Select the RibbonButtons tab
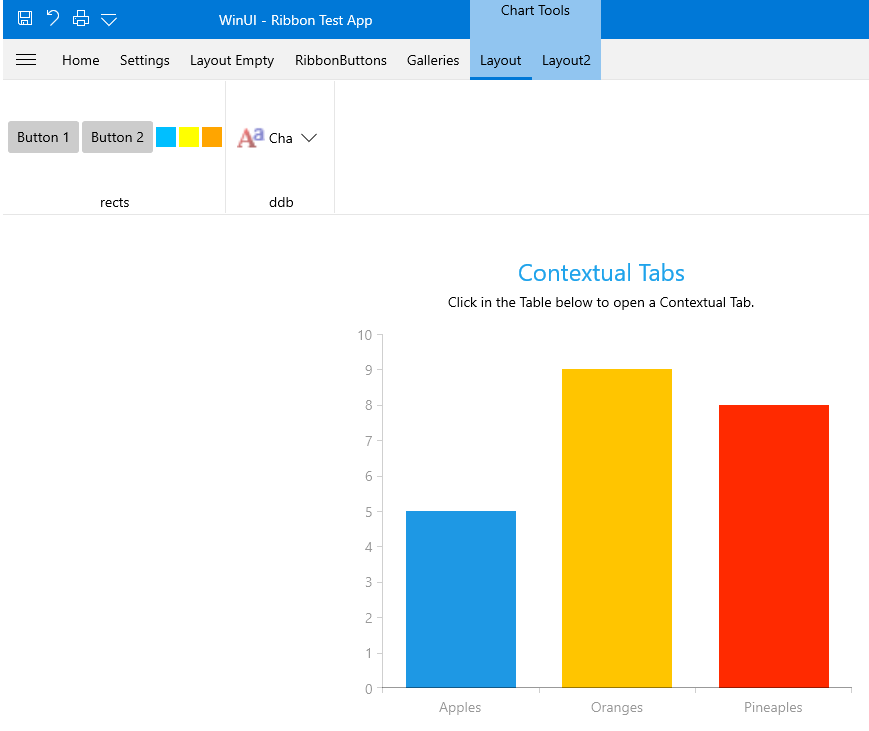The height and width of the screenshot is (731, 869). (x=341, y=60)
